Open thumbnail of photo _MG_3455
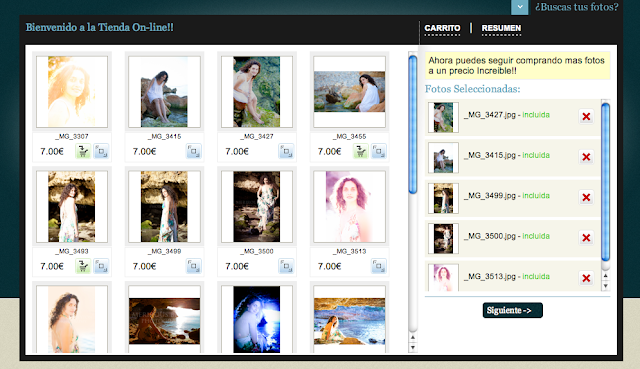This screenshot has height=369, width=640. [x=349, y=92]
